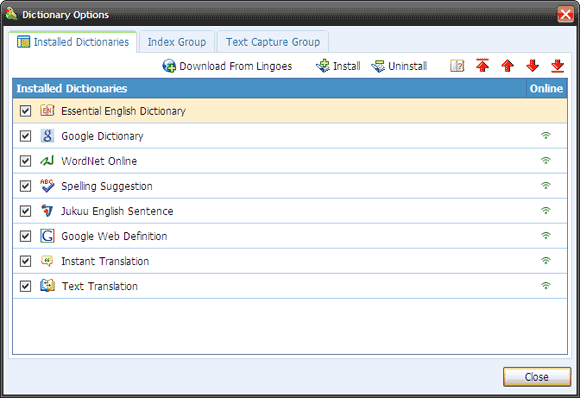
Task: Open the Text Capture Group tab
Action: click(x=273, y=42)
